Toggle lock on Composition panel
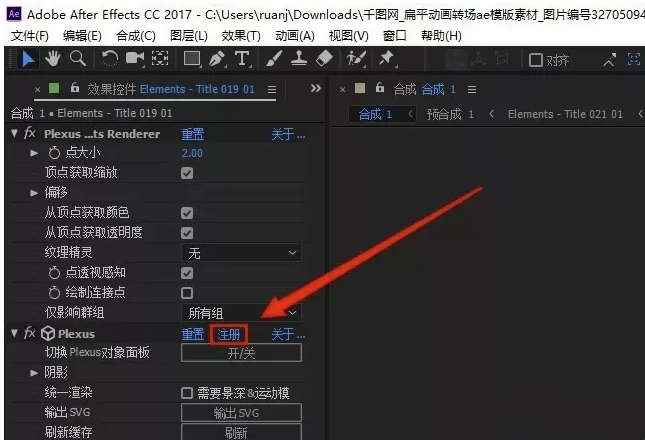 pyautogui.click(x=380, y=88)
